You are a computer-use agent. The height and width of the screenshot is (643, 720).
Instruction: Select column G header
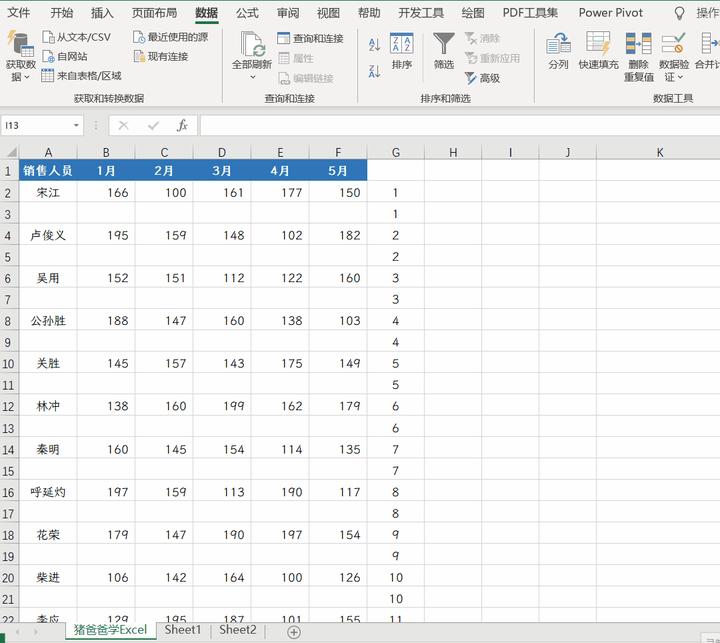(396, 152)
